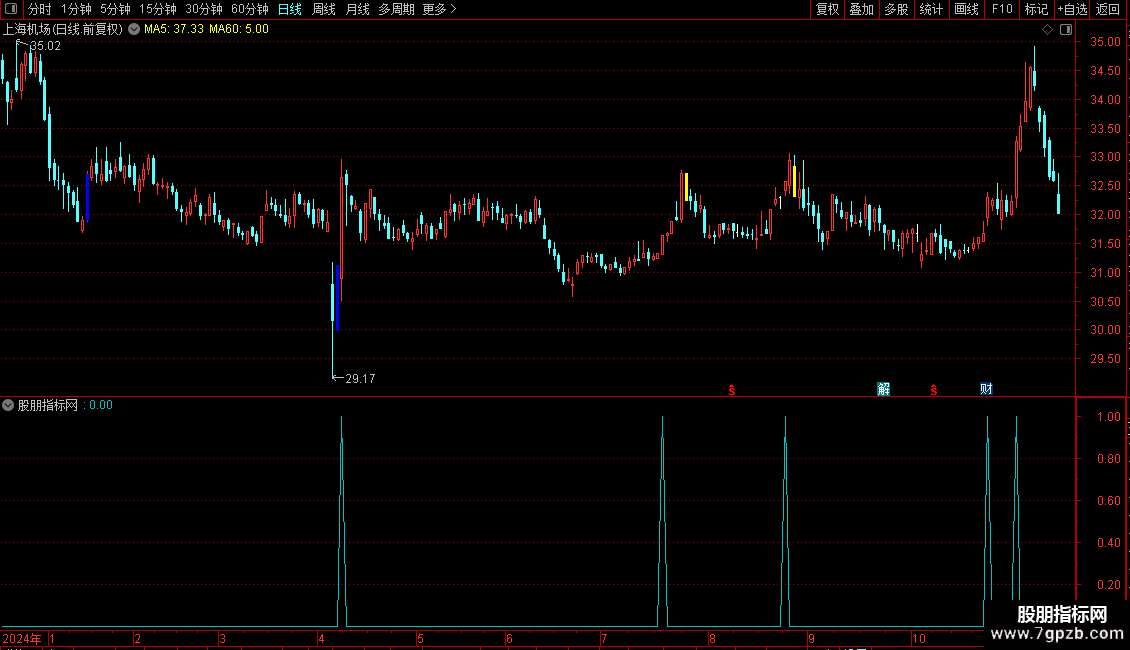Viewport: 1130px width, 650px height.
Task: Click the MA60: 5.00 label
Action: 239,30
